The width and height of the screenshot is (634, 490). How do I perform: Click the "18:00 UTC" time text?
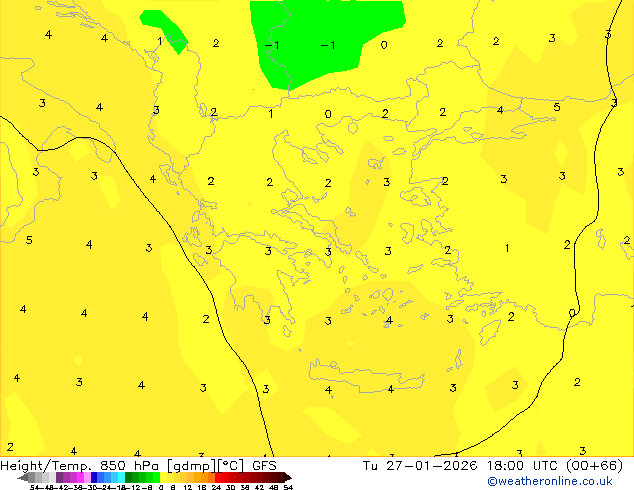pos(523,466)
